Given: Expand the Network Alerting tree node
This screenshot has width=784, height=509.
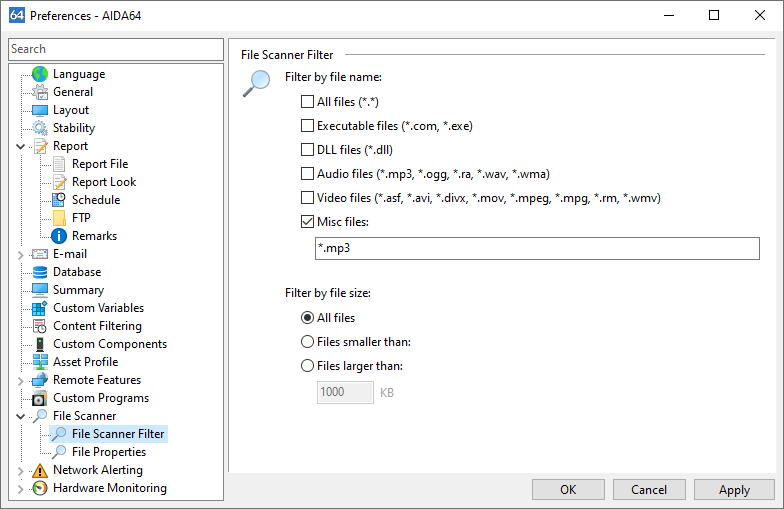Looking at the screenshot, I should 20,470.
